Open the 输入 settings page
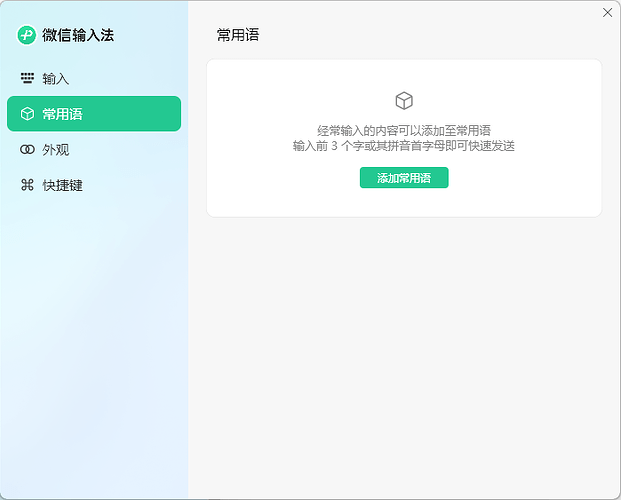 click(x=56, y=78)
